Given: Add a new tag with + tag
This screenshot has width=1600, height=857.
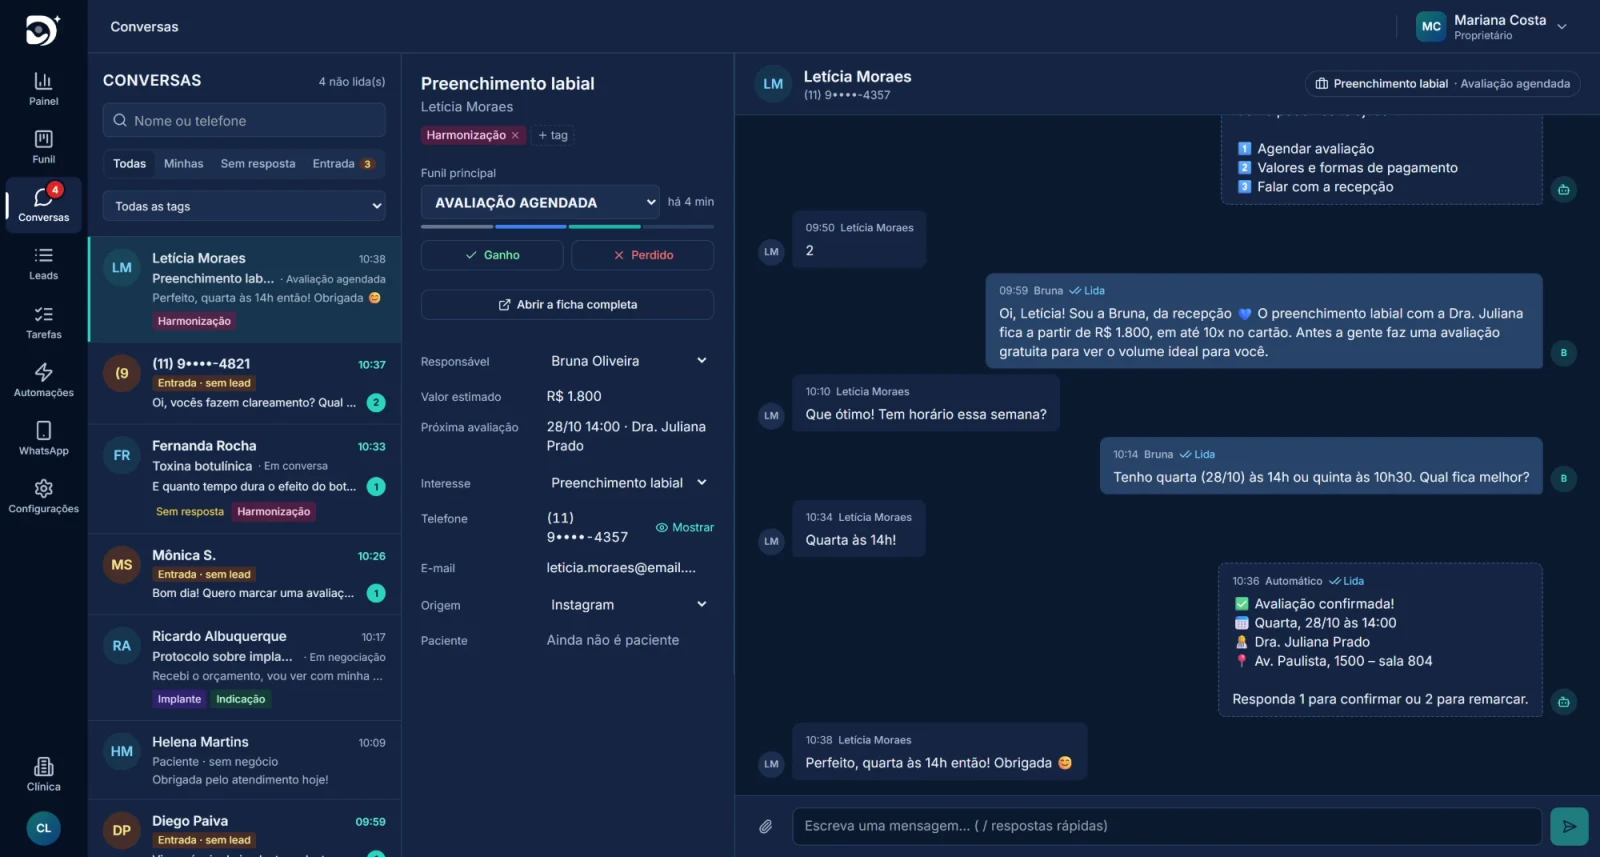Looking at the screenshot, I should [x=553, y=135].
